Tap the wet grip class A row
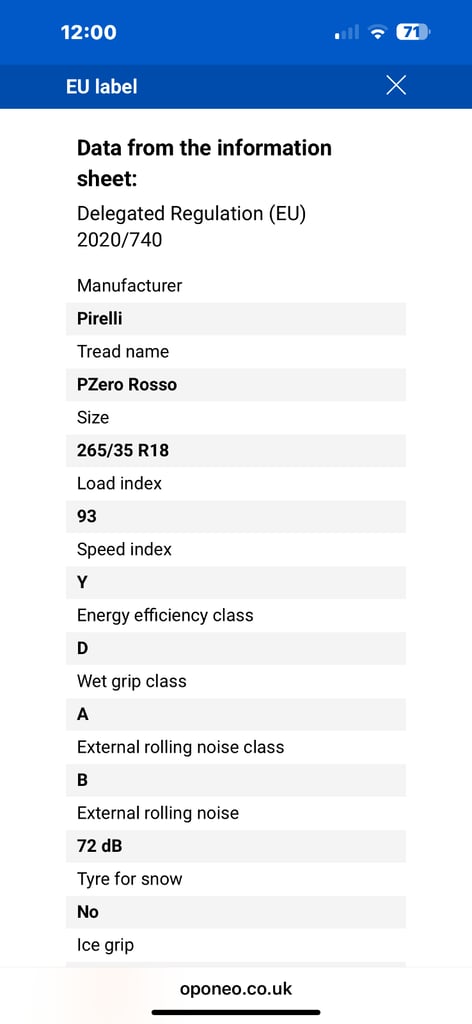 [236, 714]
